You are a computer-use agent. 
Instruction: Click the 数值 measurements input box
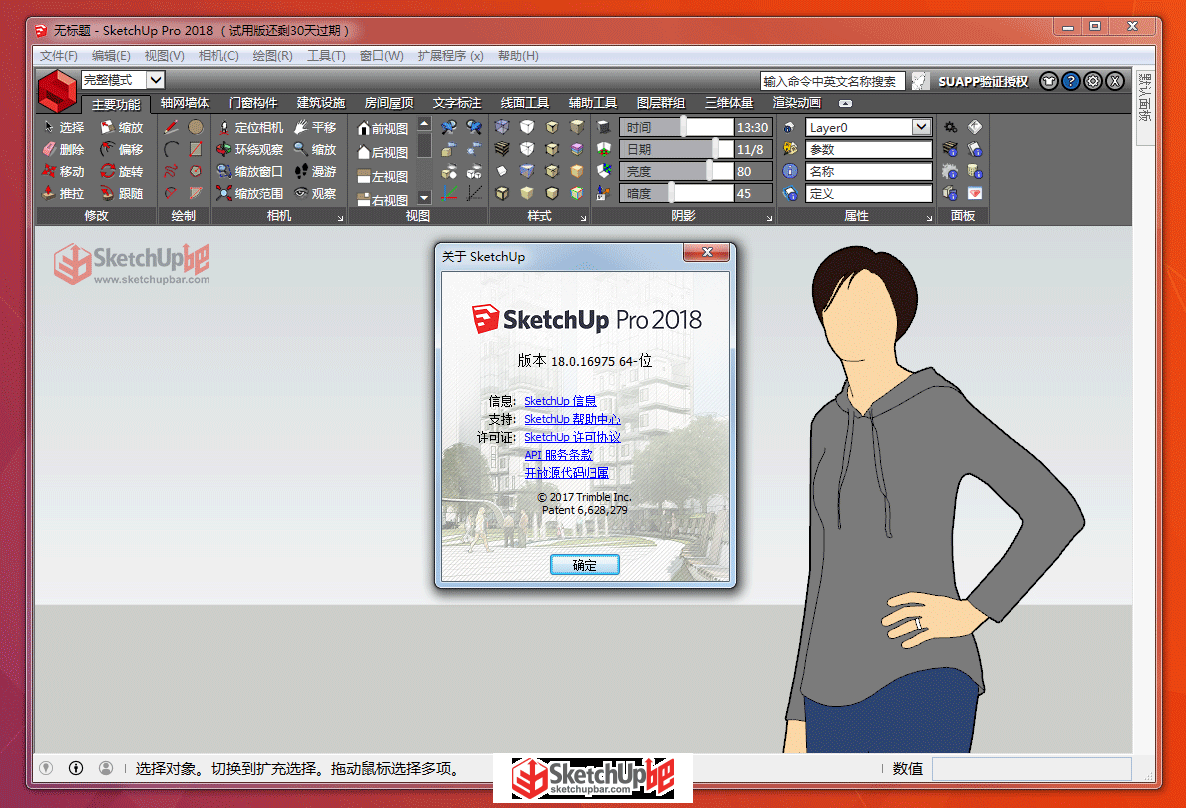tap(1032, 769)
